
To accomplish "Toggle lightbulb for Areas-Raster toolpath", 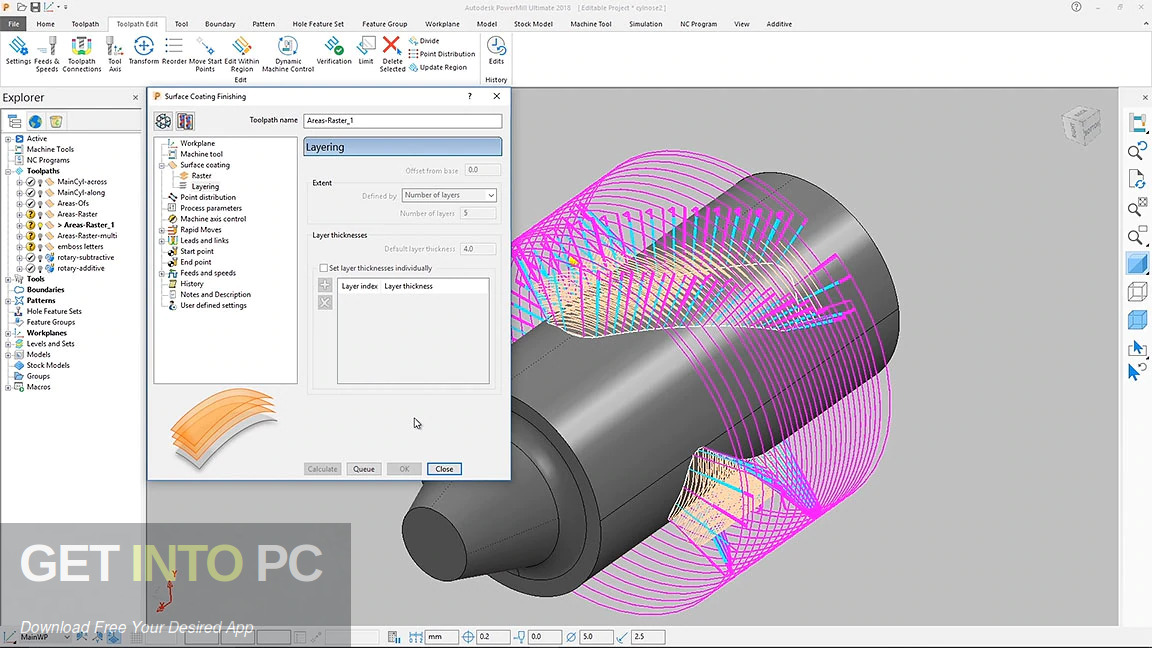I will click(x=40, y=215).
